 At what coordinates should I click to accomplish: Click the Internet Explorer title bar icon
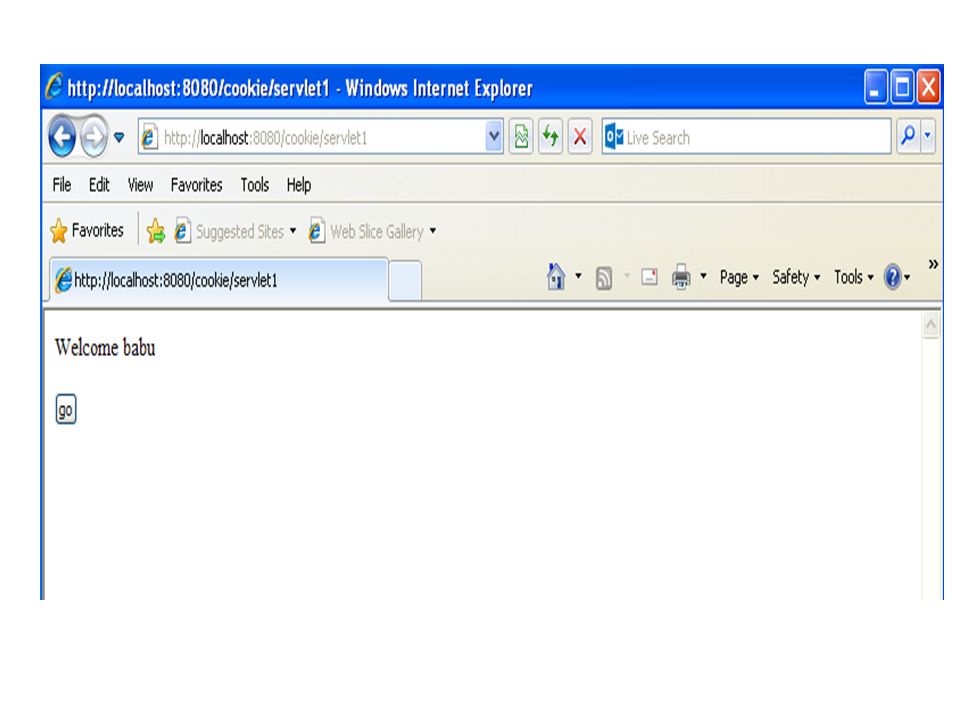point(54,86)
